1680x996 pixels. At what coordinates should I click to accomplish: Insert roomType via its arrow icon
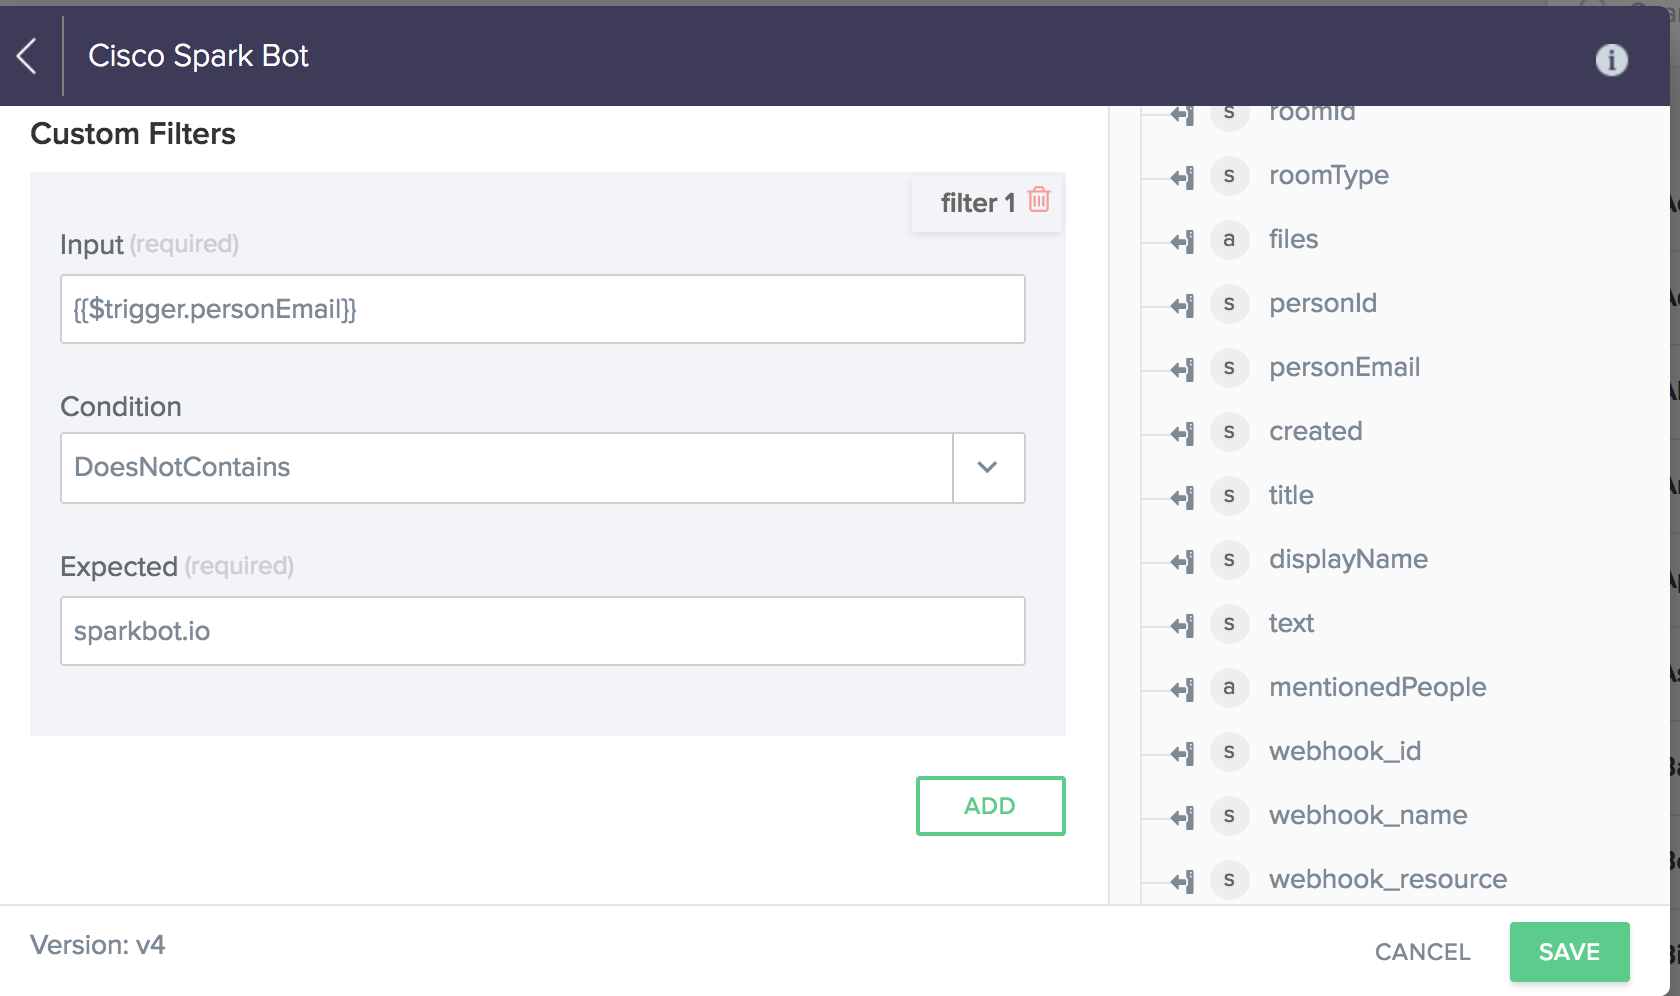[x=1183, y=178]
